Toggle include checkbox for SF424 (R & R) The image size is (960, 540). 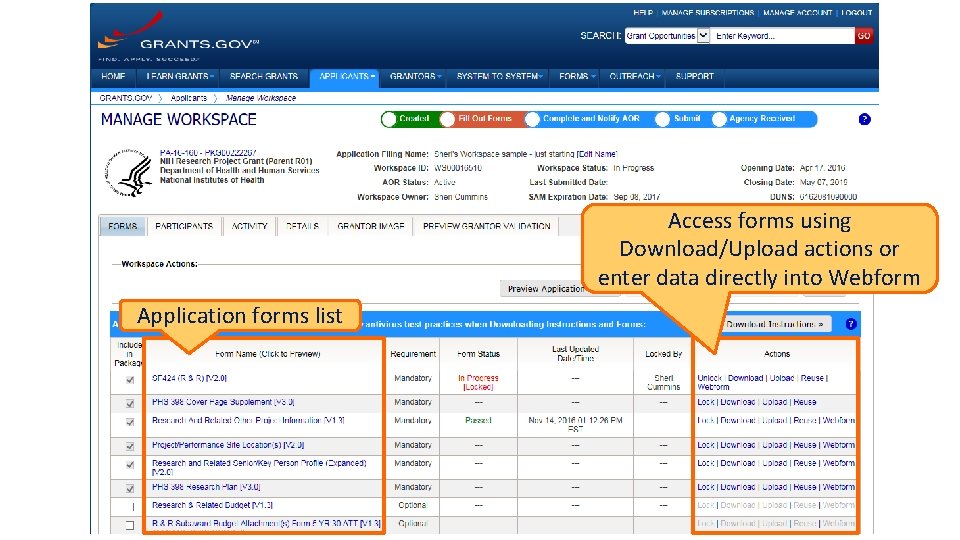click(130, 380)
